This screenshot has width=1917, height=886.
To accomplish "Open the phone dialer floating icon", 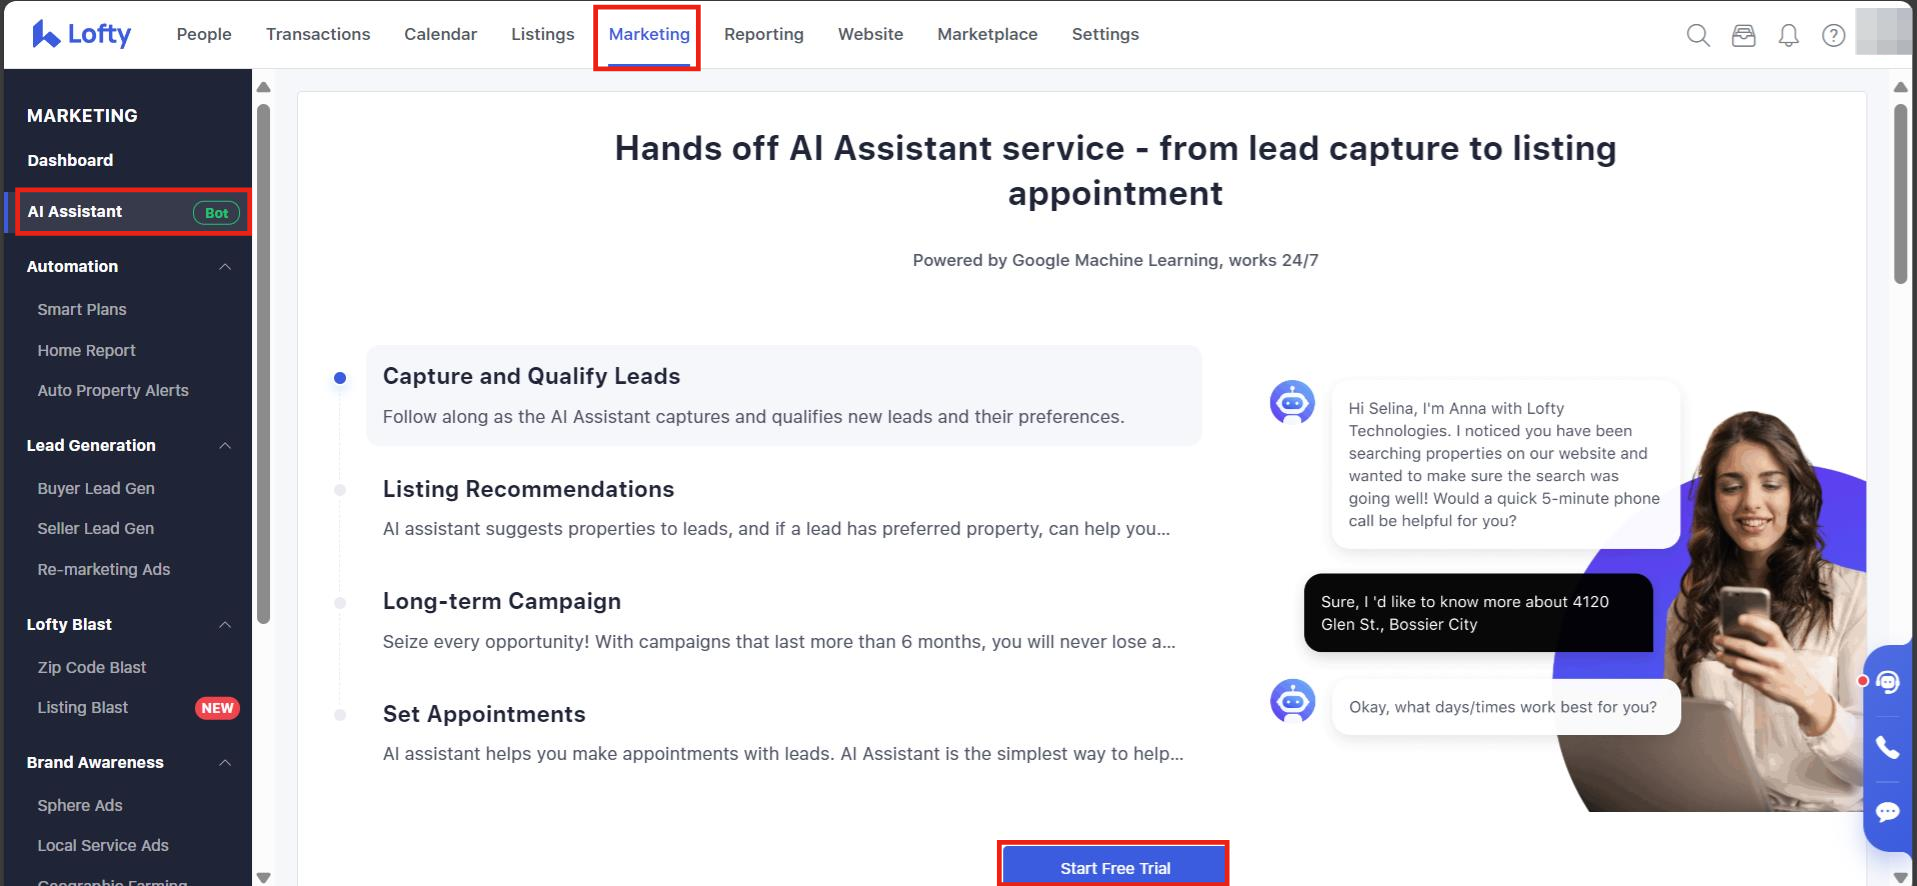I will pyautogui.click(x=1887, y=747).
